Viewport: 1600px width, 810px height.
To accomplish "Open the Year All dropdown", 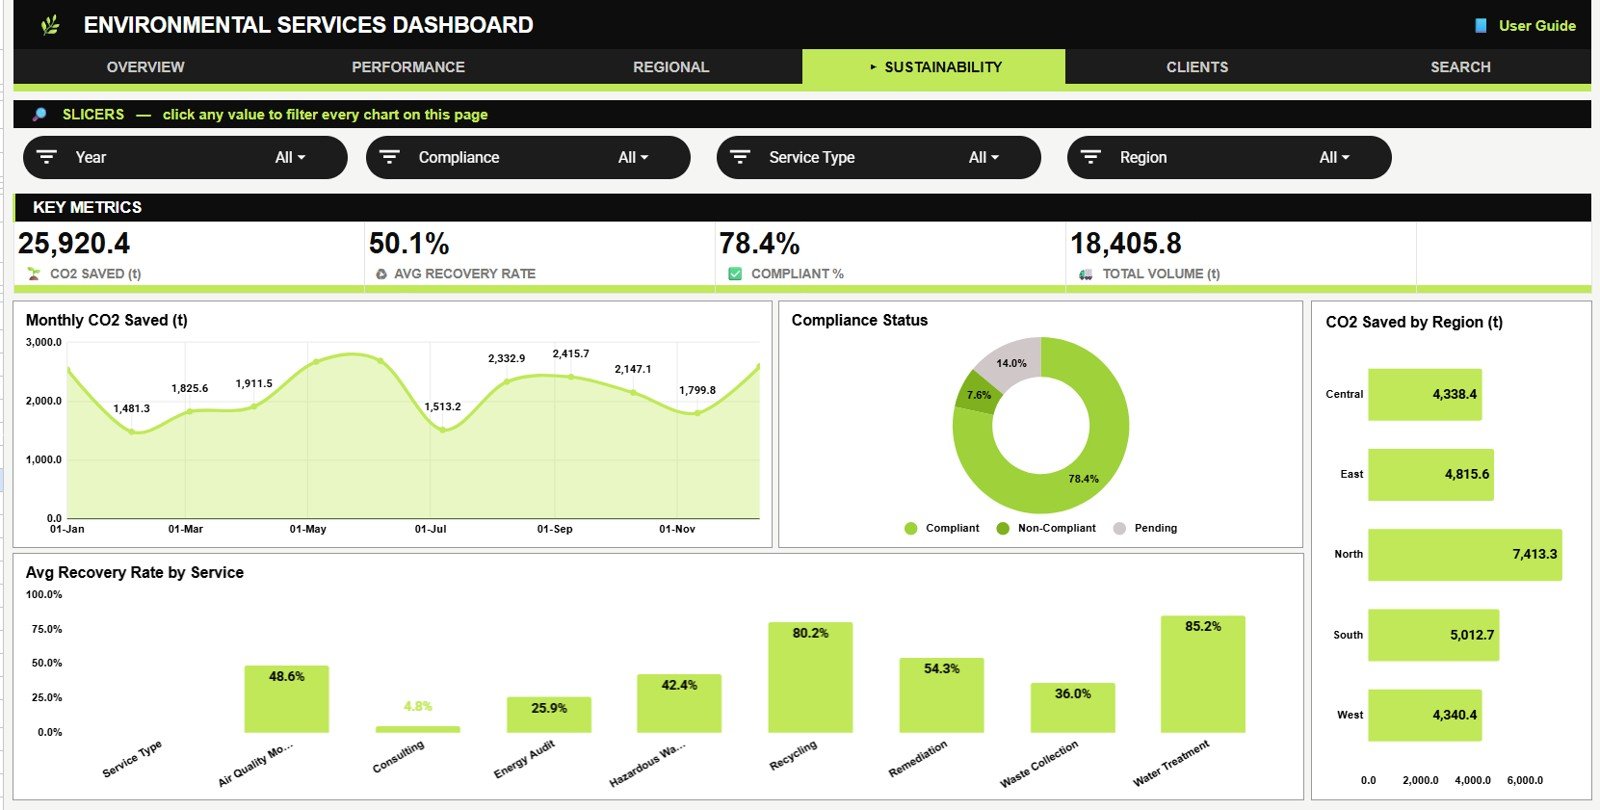I will click(290, 157).
